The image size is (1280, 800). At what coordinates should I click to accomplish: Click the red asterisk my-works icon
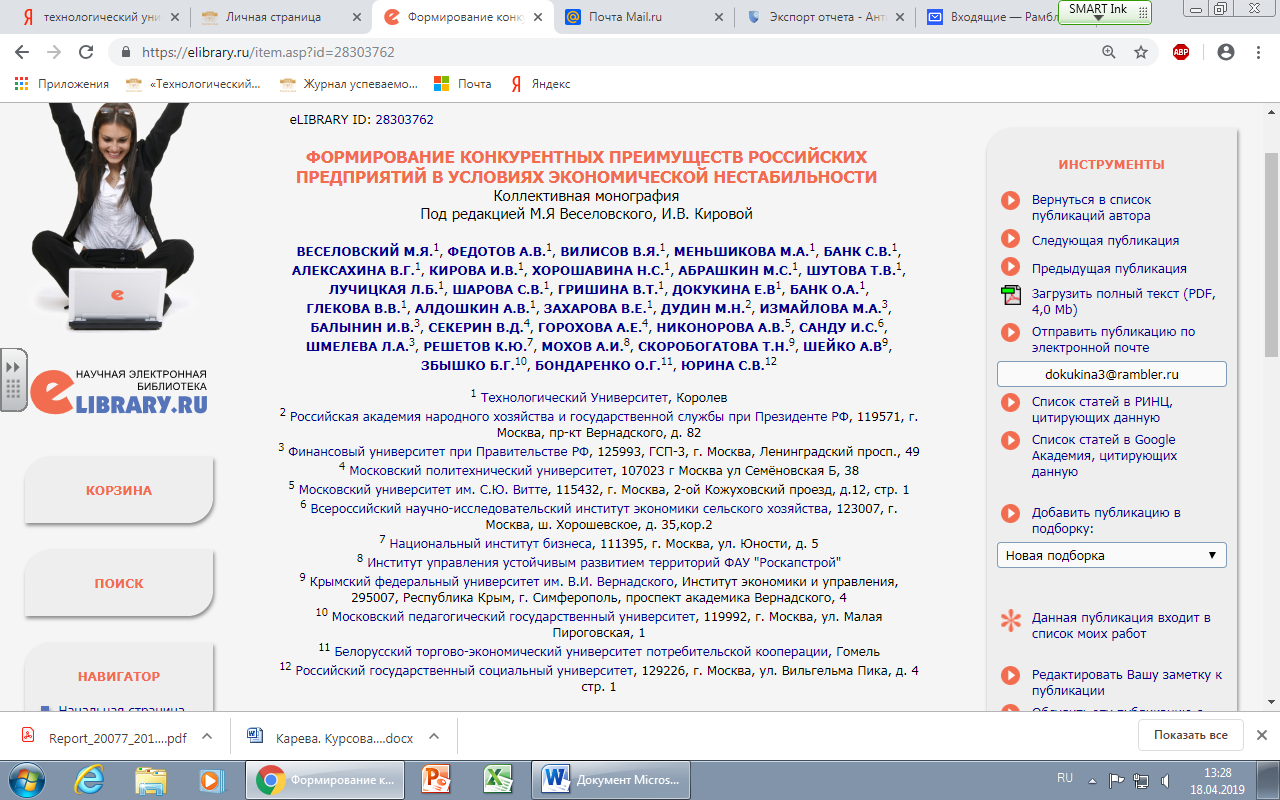pos(1010,620)
